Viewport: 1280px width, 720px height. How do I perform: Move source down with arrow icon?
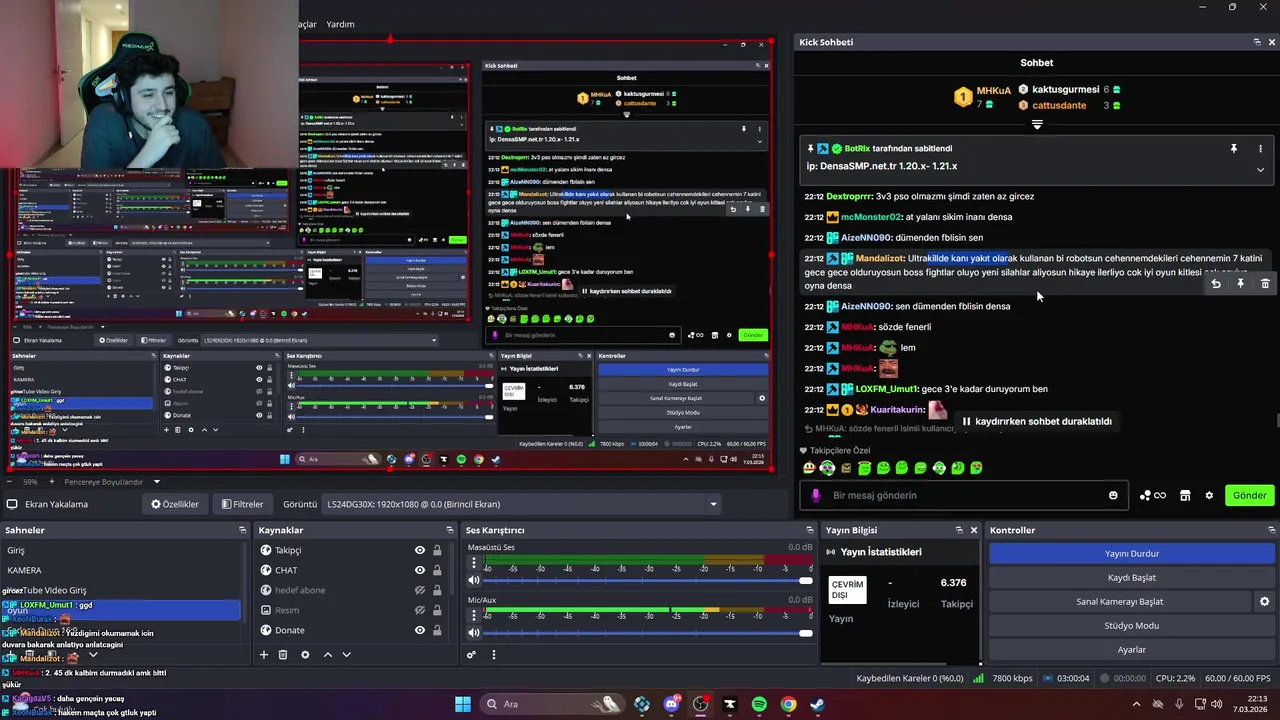[346, 655]
